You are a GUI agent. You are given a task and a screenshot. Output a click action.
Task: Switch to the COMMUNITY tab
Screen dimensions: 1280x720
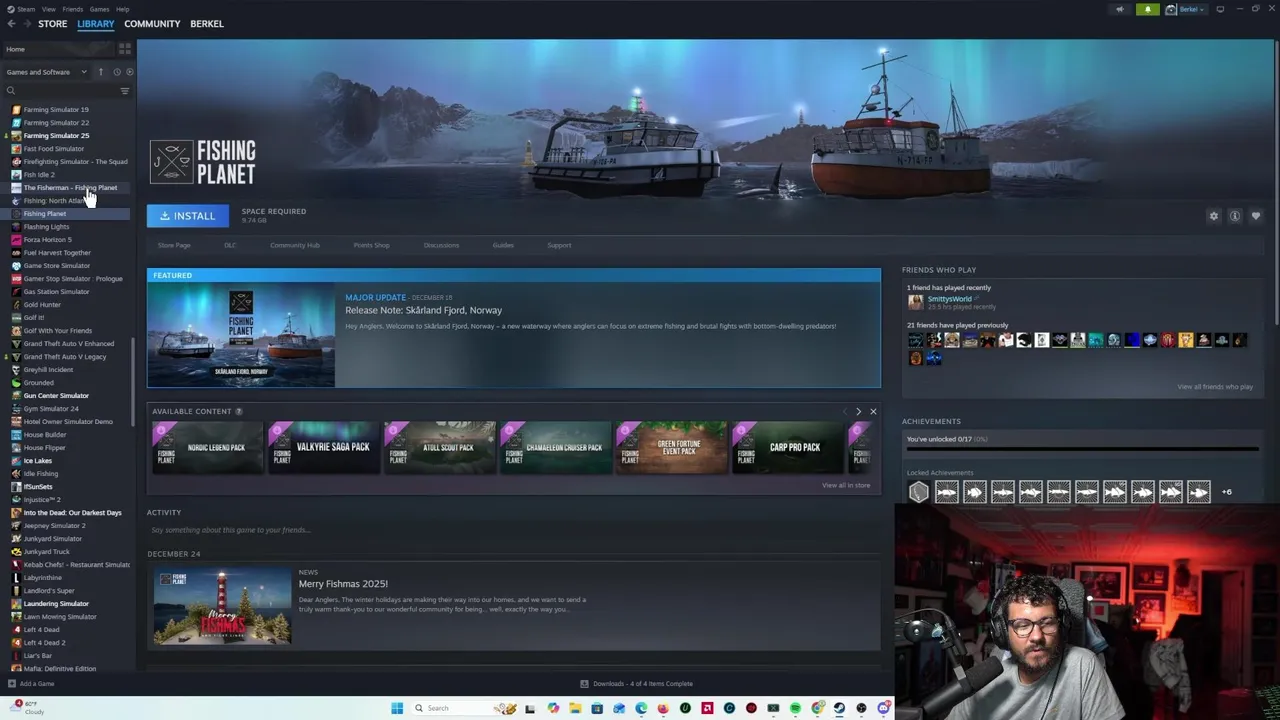(152, 24)
